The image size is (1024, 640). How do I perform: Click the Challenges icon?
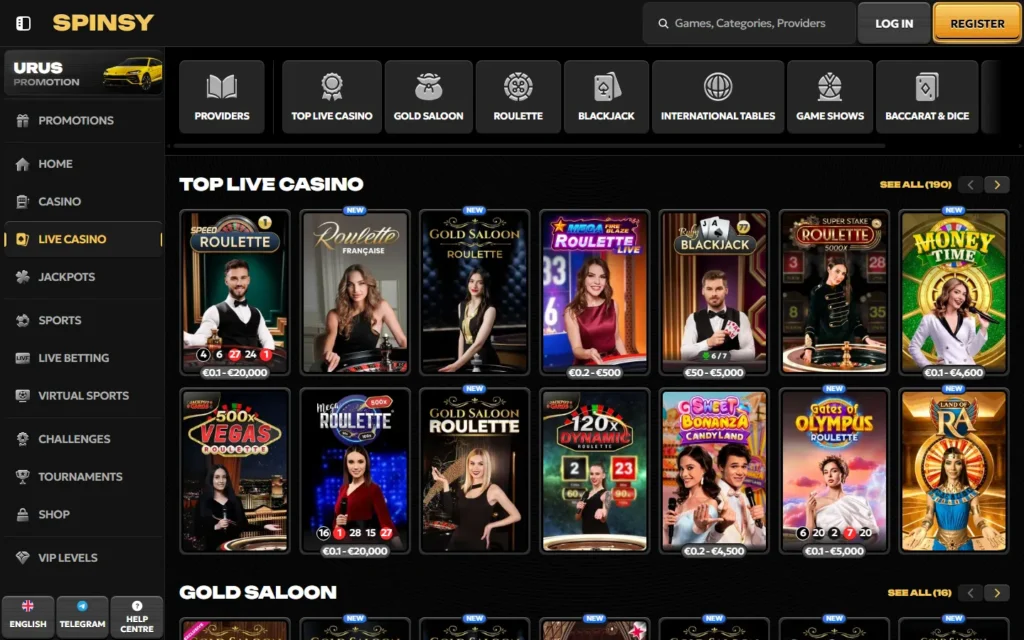23,439
